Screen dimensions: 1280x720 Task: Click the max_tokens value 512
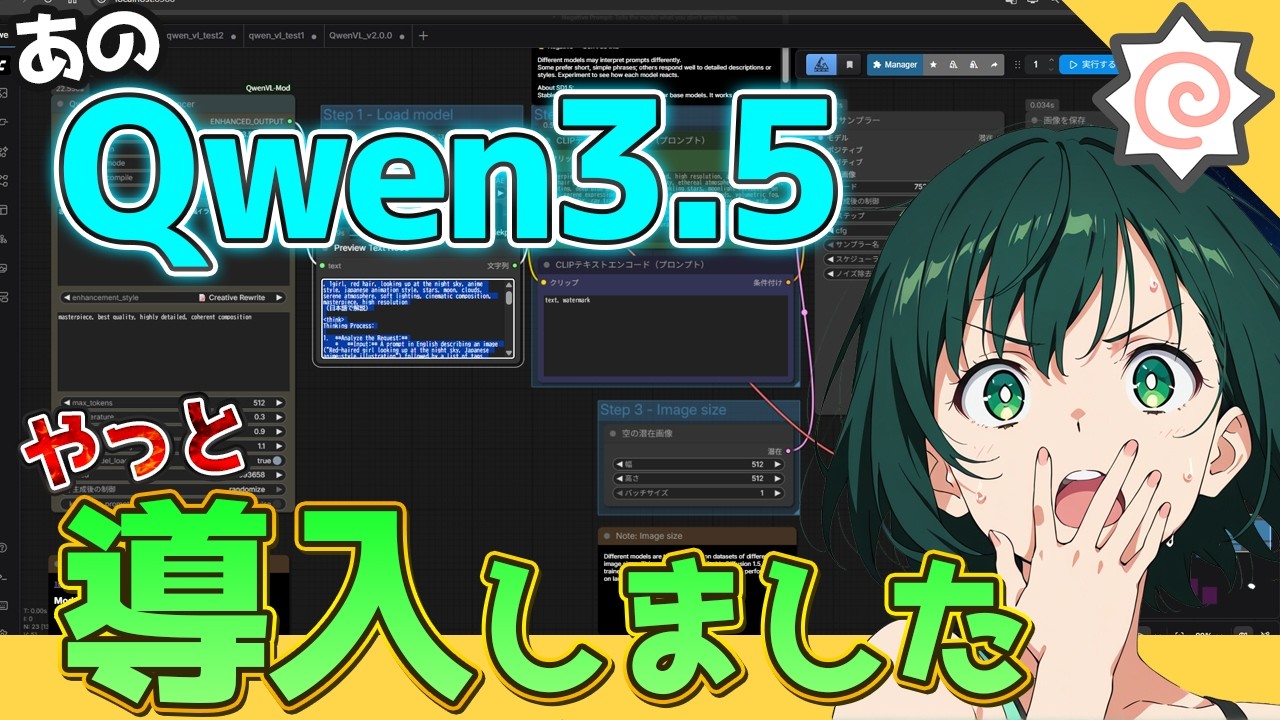(x=259, y=402)
